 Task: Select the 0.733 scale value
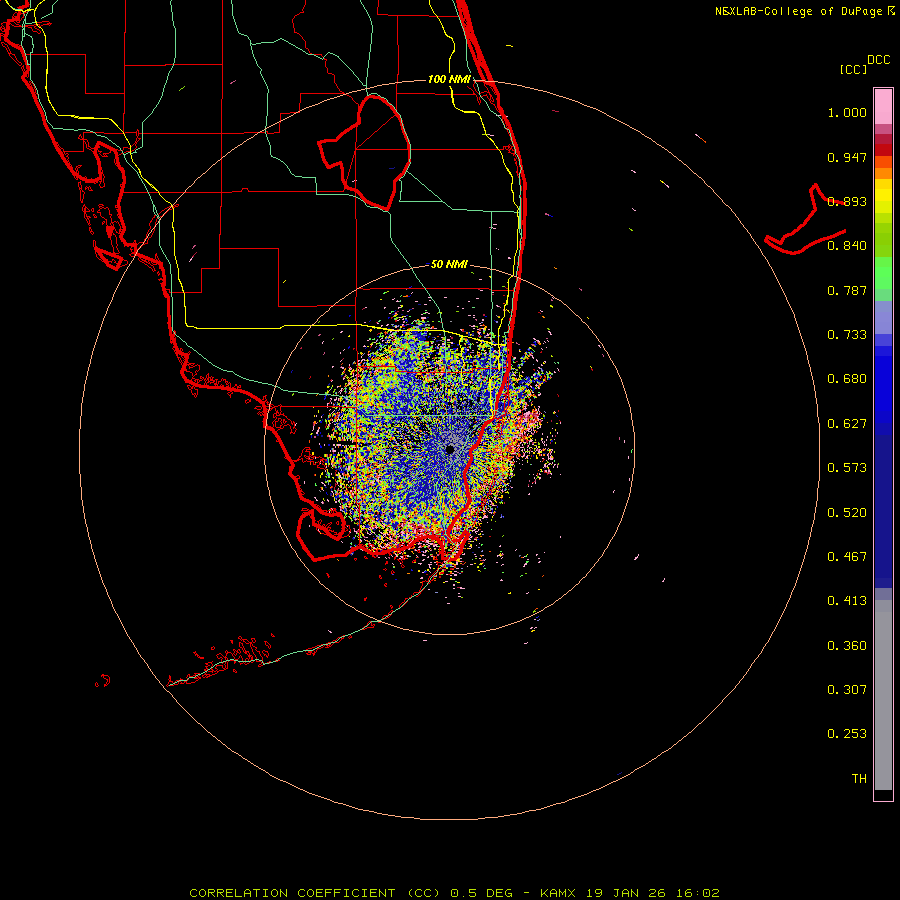pos(847,335)
